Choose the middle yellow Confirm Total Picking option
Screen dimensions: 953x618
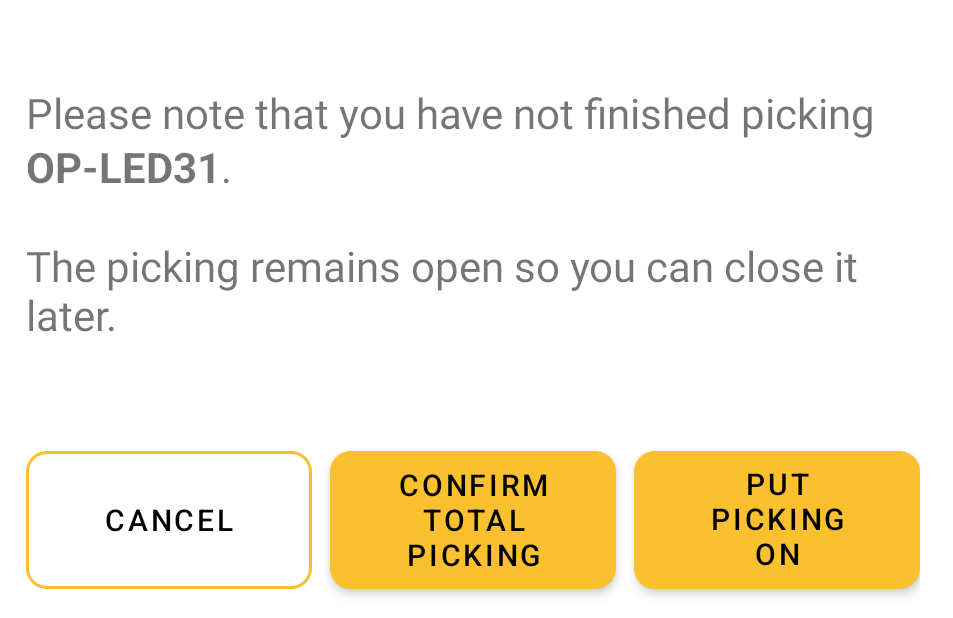pos(473,520)
